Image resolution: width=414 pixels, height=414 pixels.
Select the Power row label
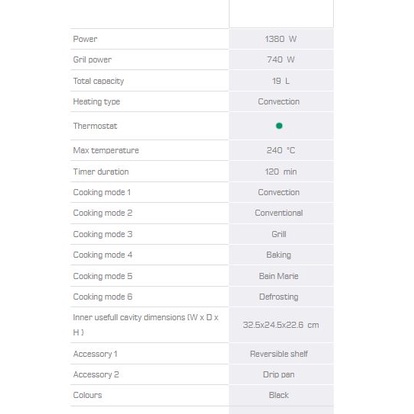(85, 39)
